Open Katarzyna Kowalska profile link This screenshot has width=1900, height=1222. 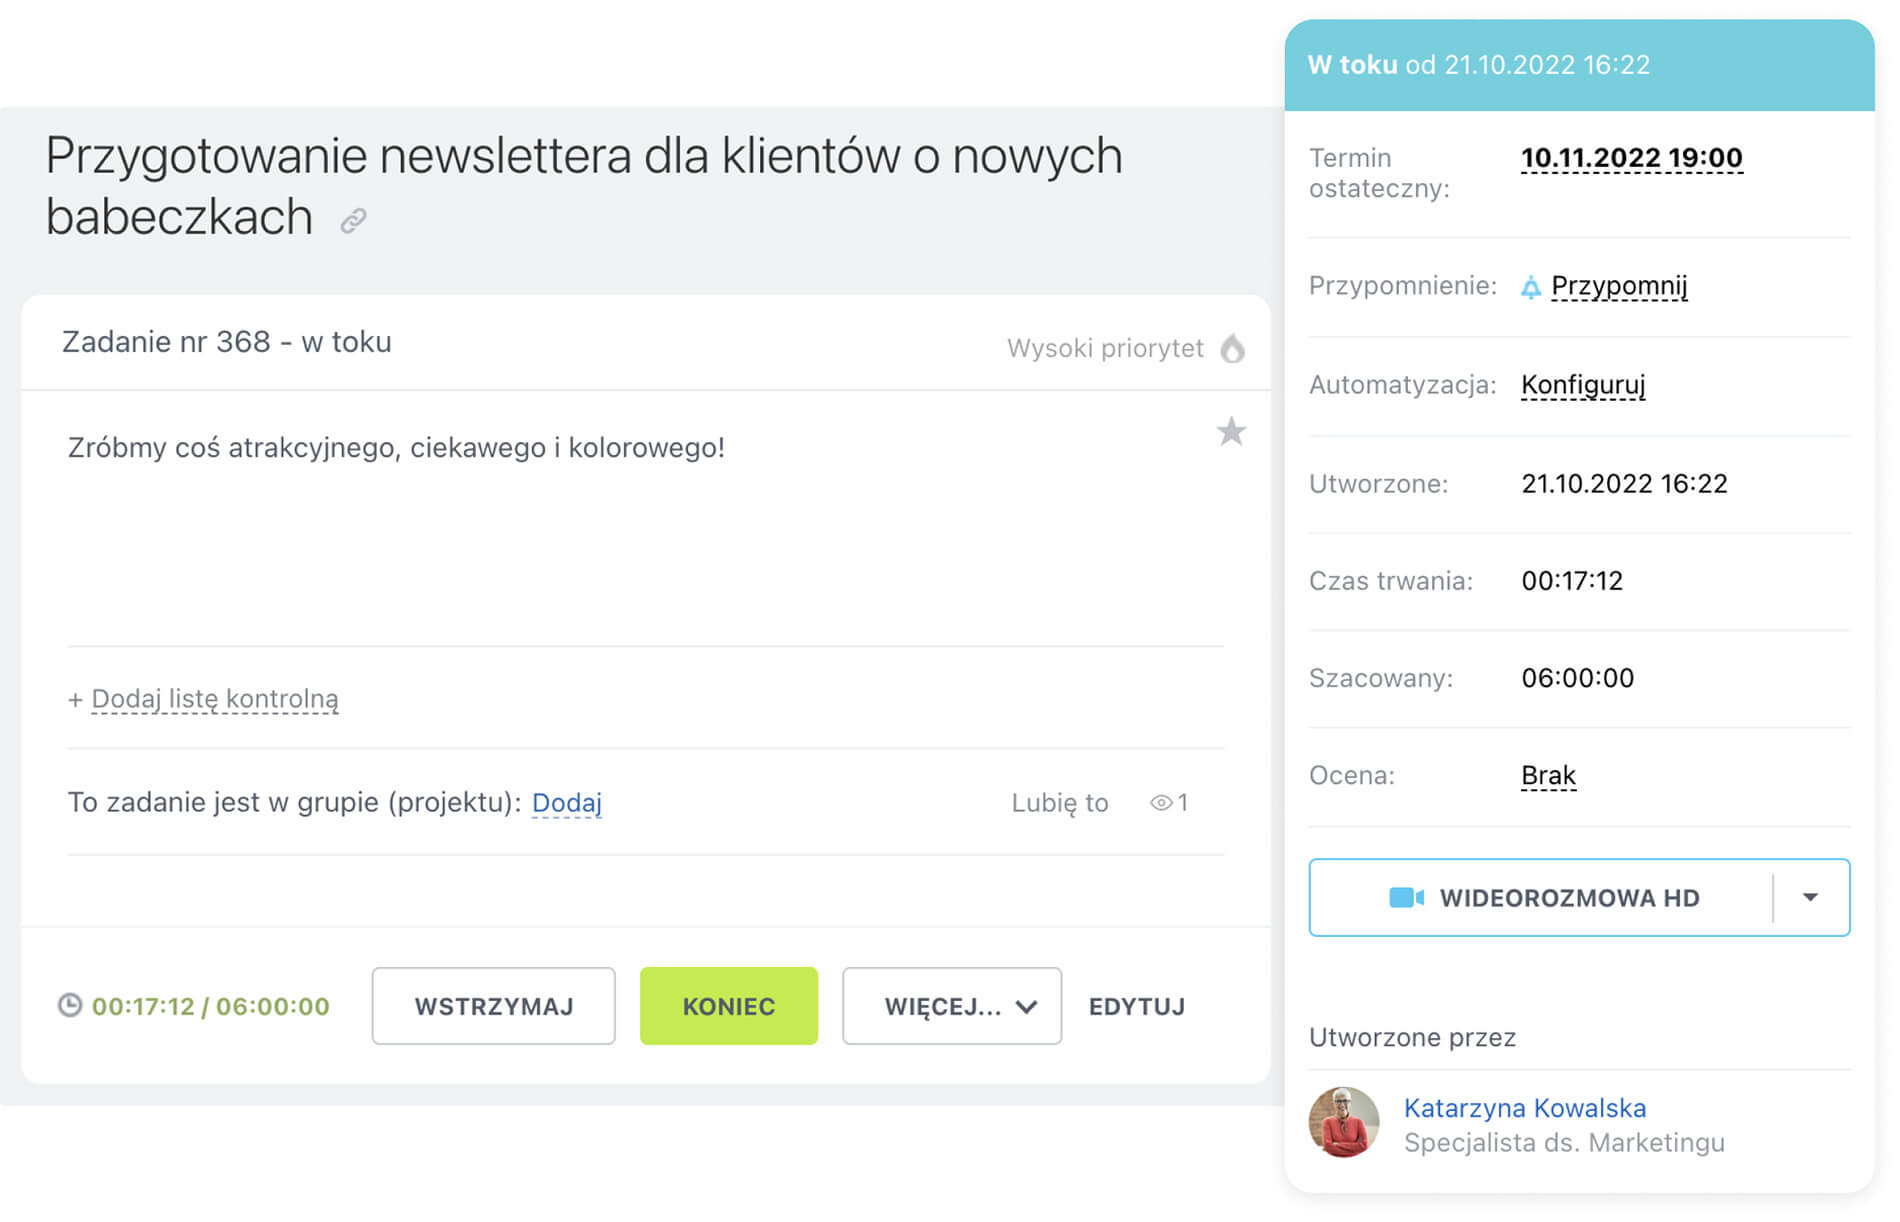[1524, 1108]
